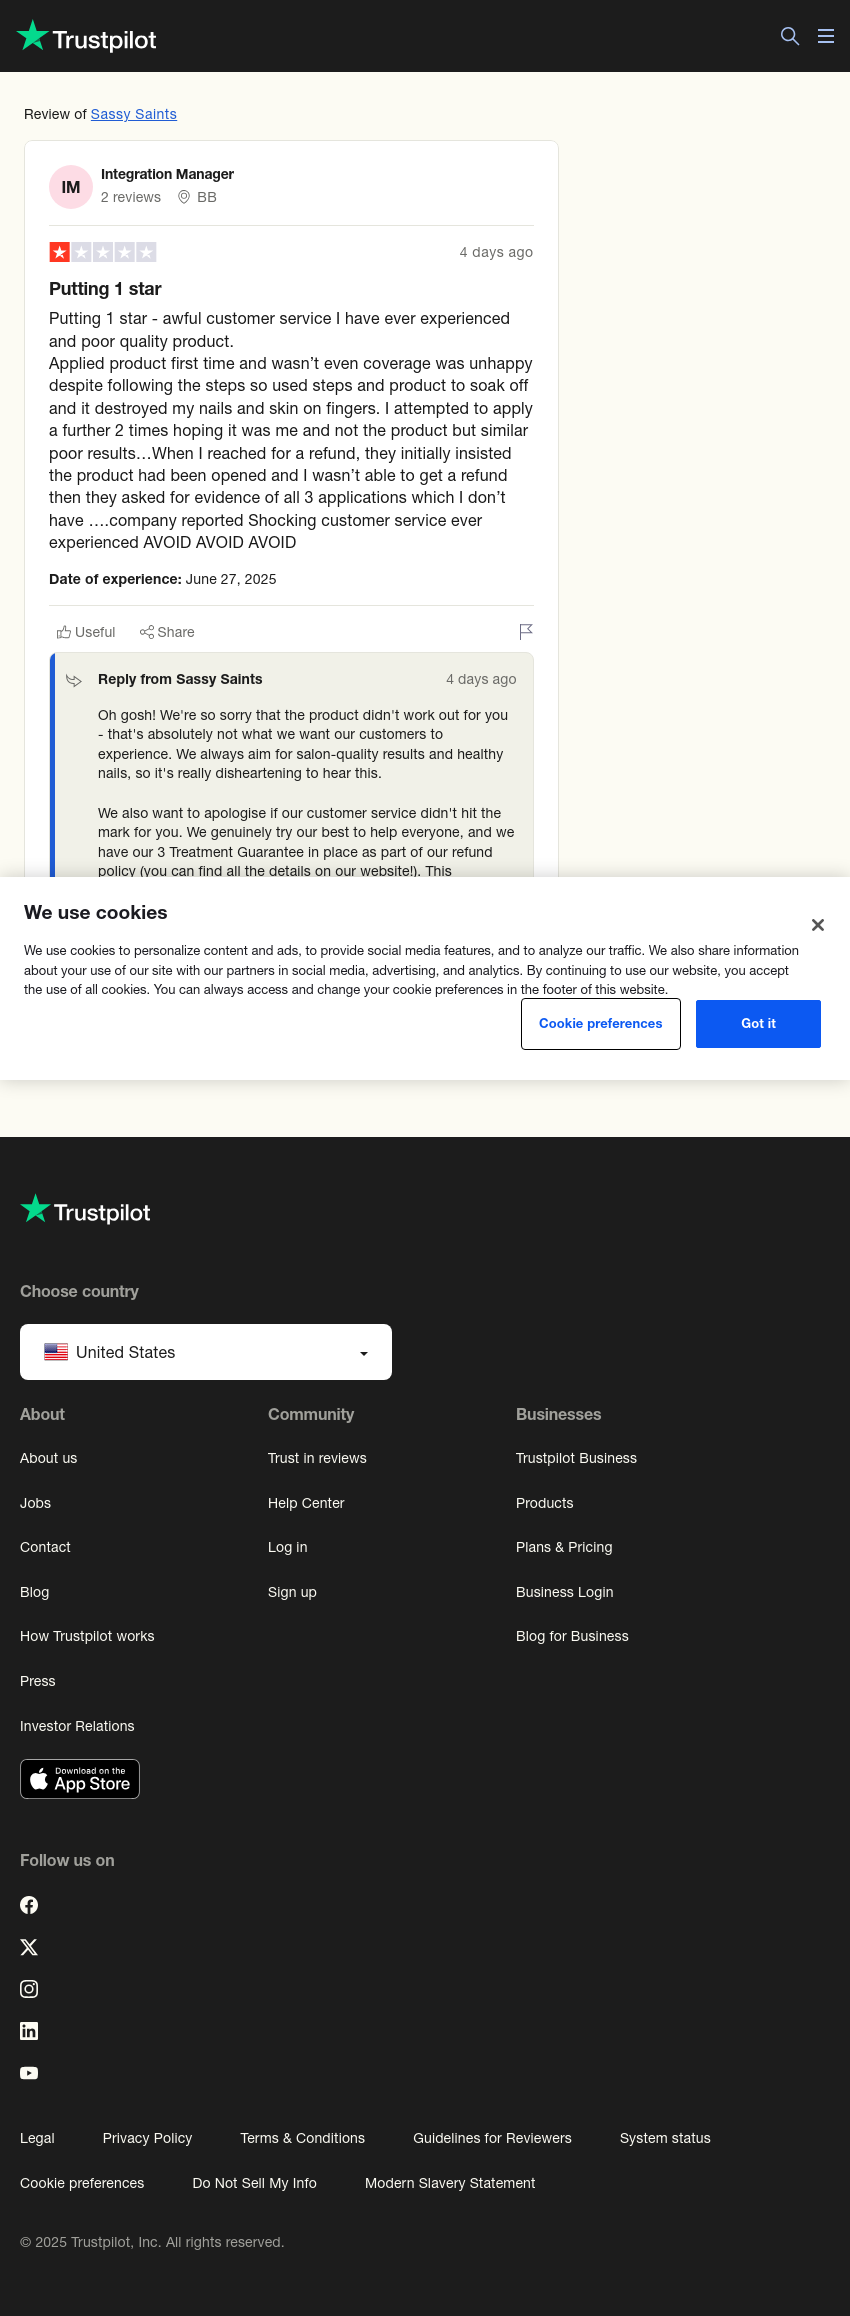Follow the Sassy Saints link
Image resolution: width=850 pixels, height=2316 pixels.
tap(134, 114)
